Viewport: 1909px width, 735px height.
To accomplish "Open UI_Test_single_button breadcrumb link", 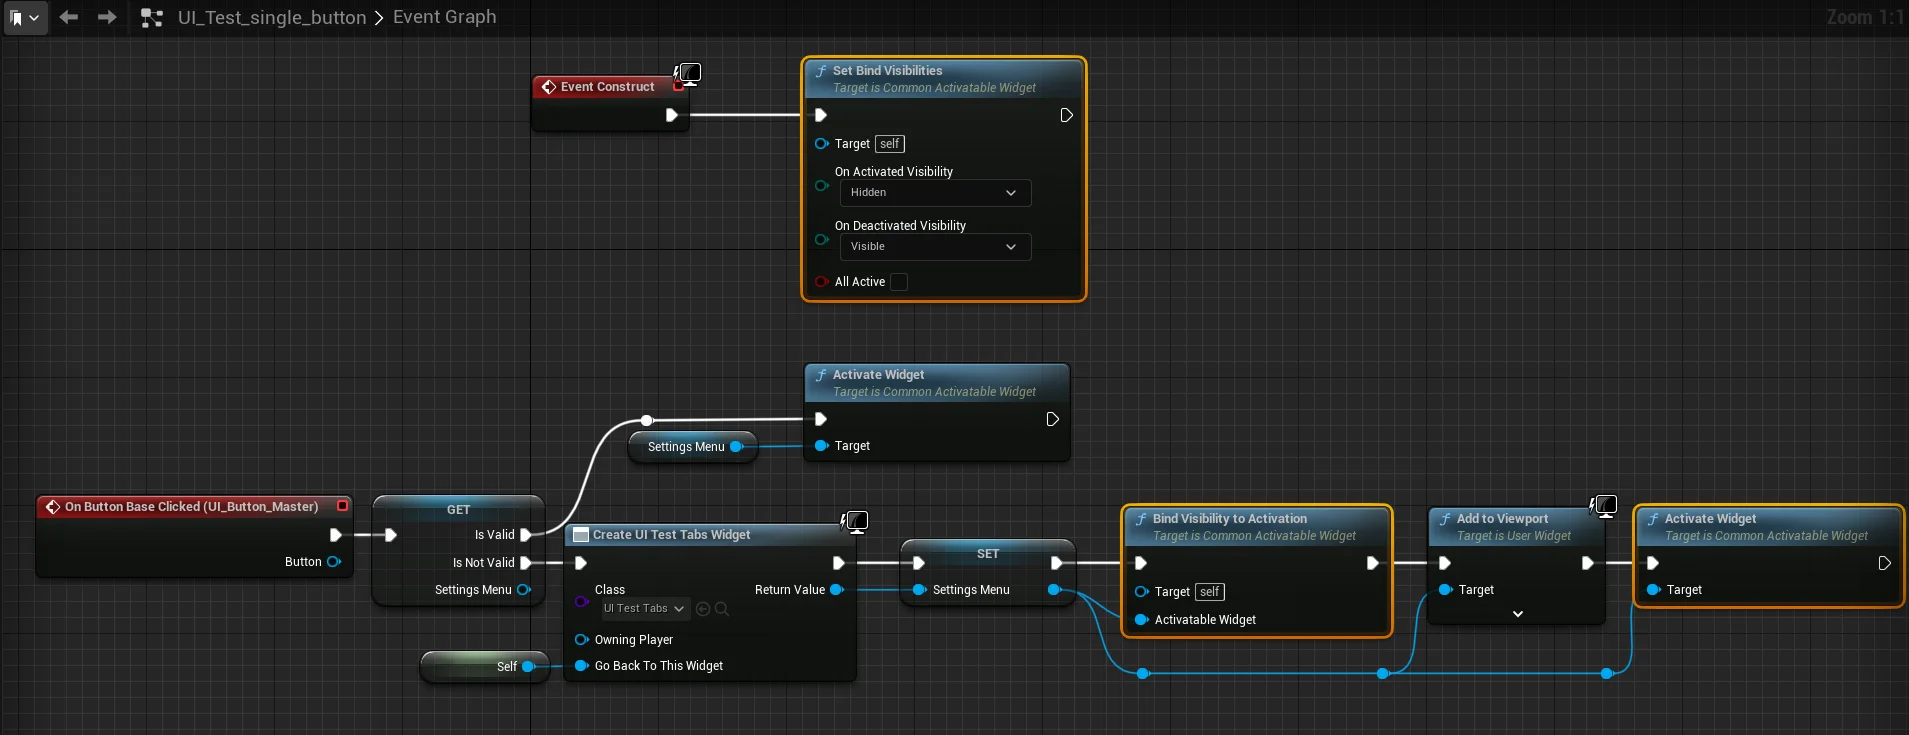I will (272, 18).
